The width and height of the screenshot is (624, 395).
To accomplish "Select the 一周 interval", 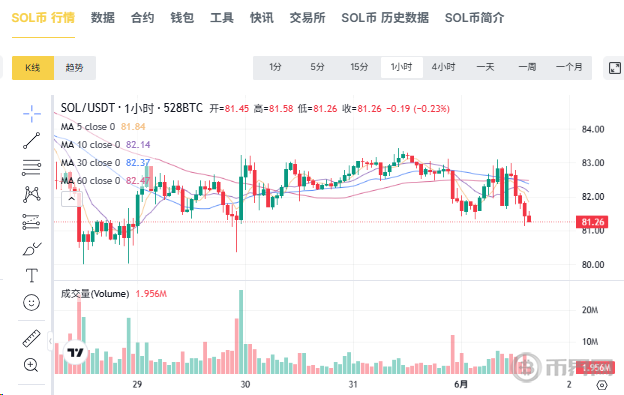I will 527,67.
